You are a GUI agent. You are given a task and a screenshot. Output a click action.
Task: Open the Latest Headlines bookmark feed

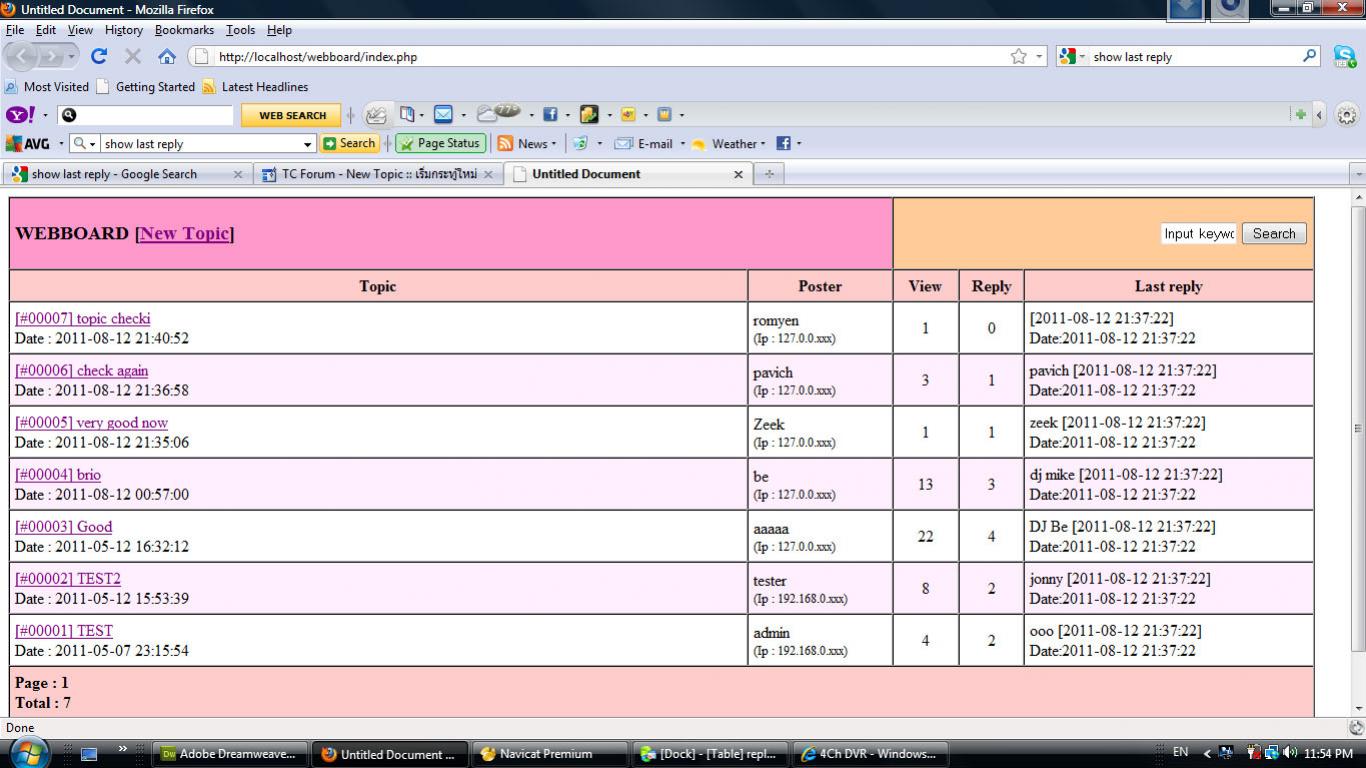coord(255,87)
